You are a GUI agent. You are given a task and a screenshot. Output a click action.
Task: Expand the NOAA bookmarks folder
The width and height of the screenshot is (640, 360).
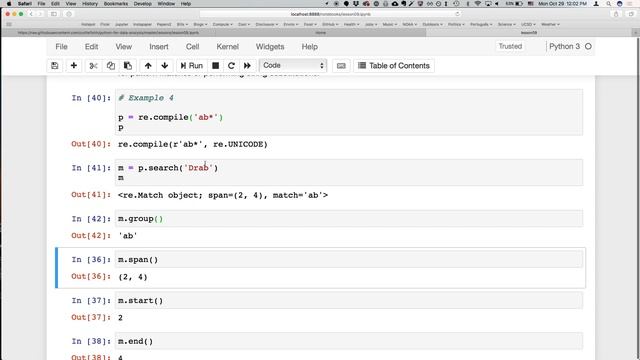tap(410, 24)
